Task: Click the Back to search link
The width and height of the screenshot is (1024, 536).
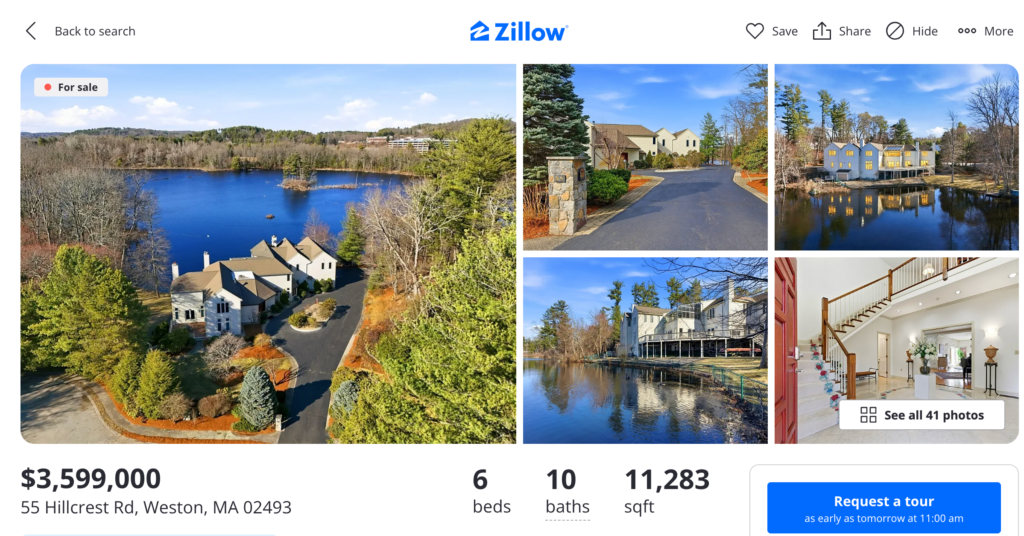Action: coord(95,31)
